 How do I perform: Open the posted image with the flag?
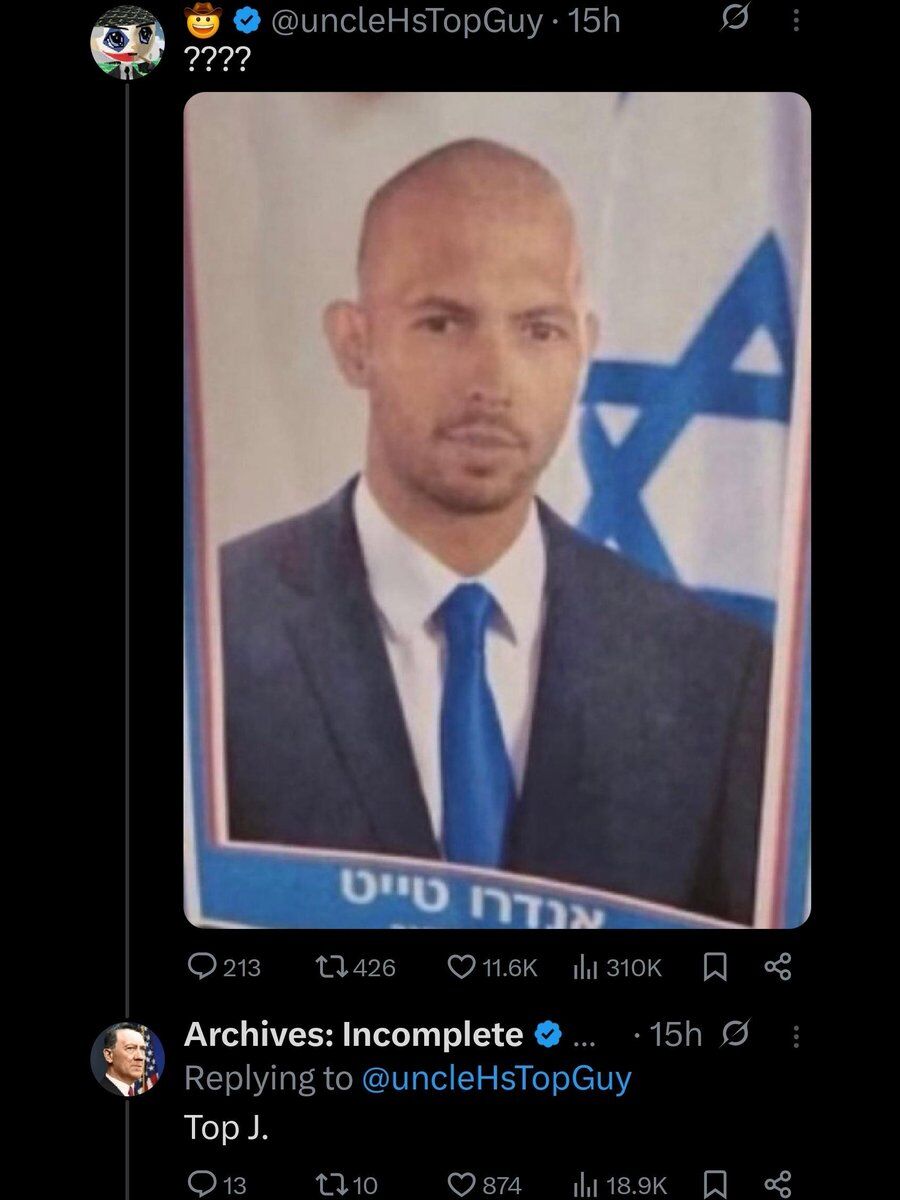click(x=497, y=510)
